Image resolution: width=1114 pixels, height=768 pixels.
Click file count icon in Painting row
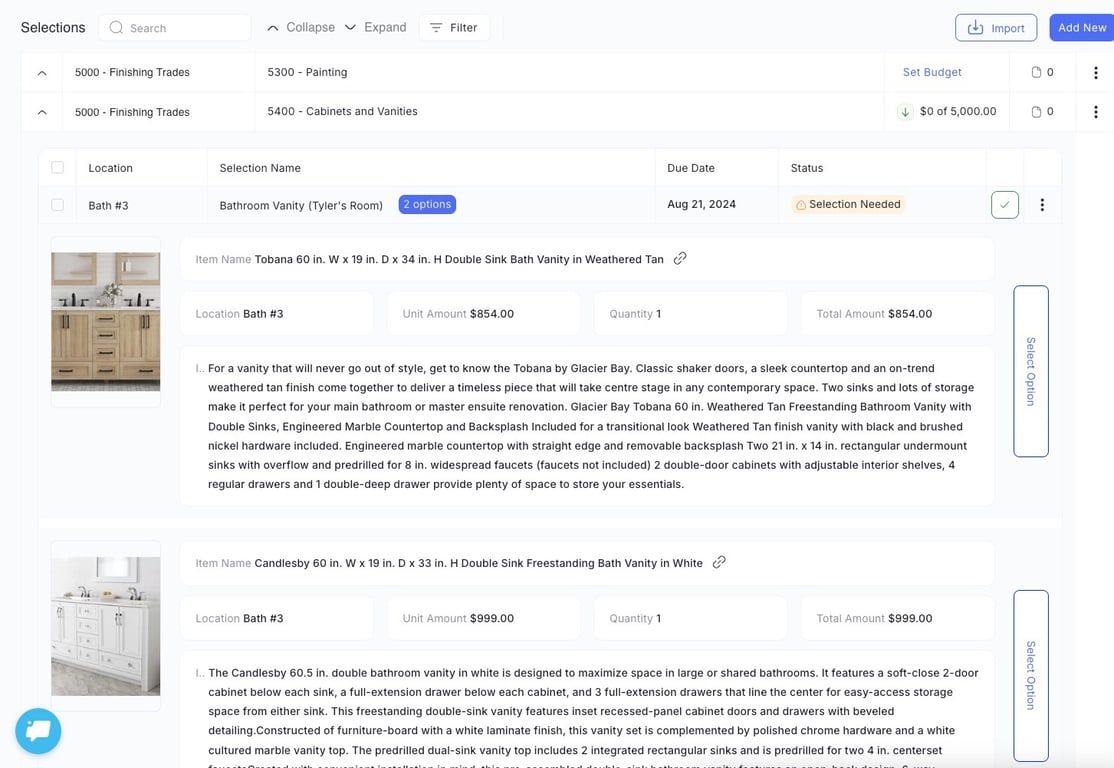click(x=1036, y=72)
